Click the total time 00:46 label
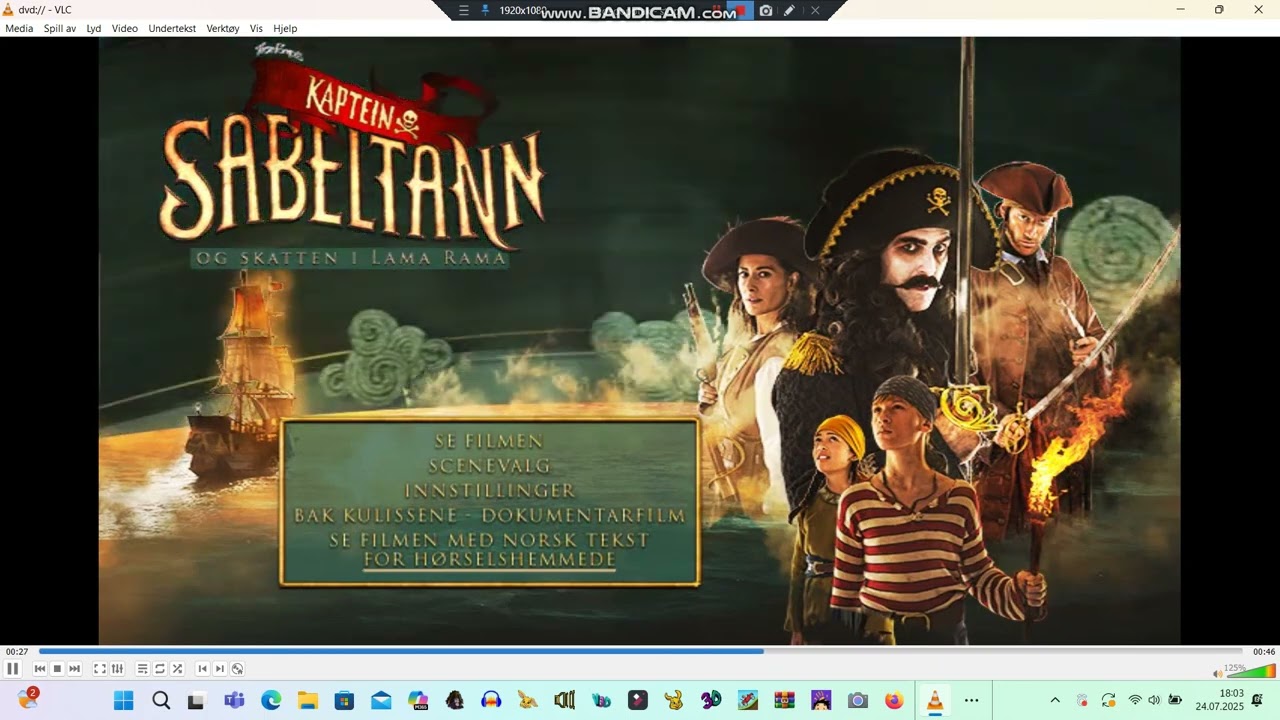 [1264, 652]
